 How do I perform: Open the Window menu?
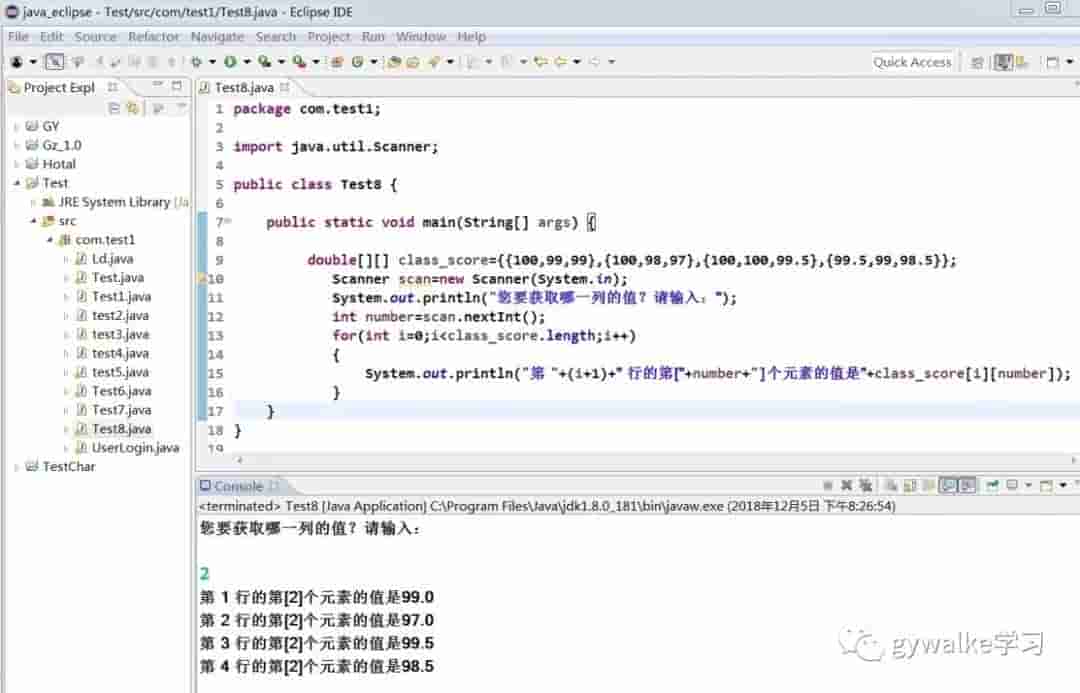pyautogui.click(x=421, y=37)
